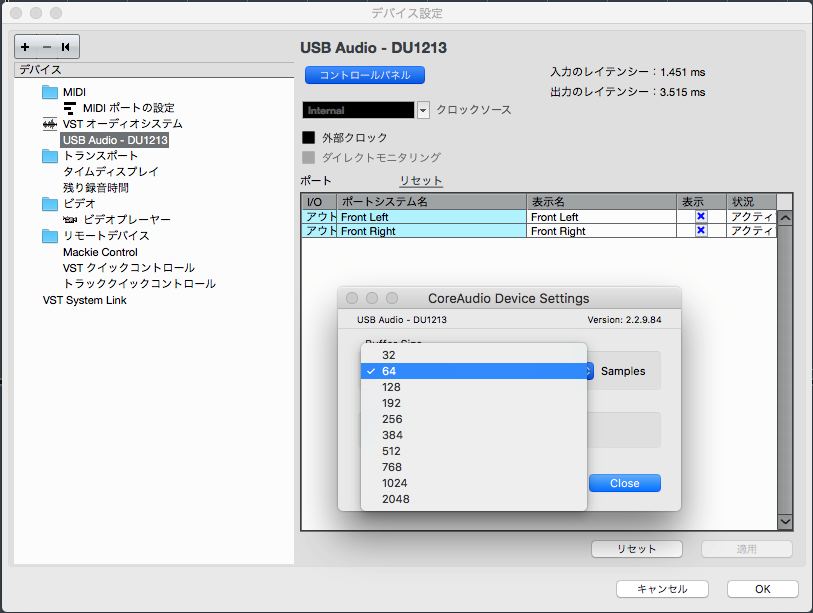Image resolution: width=813 pixels, height=613 pixels.
Task: Choose buffer size 1024
Action: [474, 483]
